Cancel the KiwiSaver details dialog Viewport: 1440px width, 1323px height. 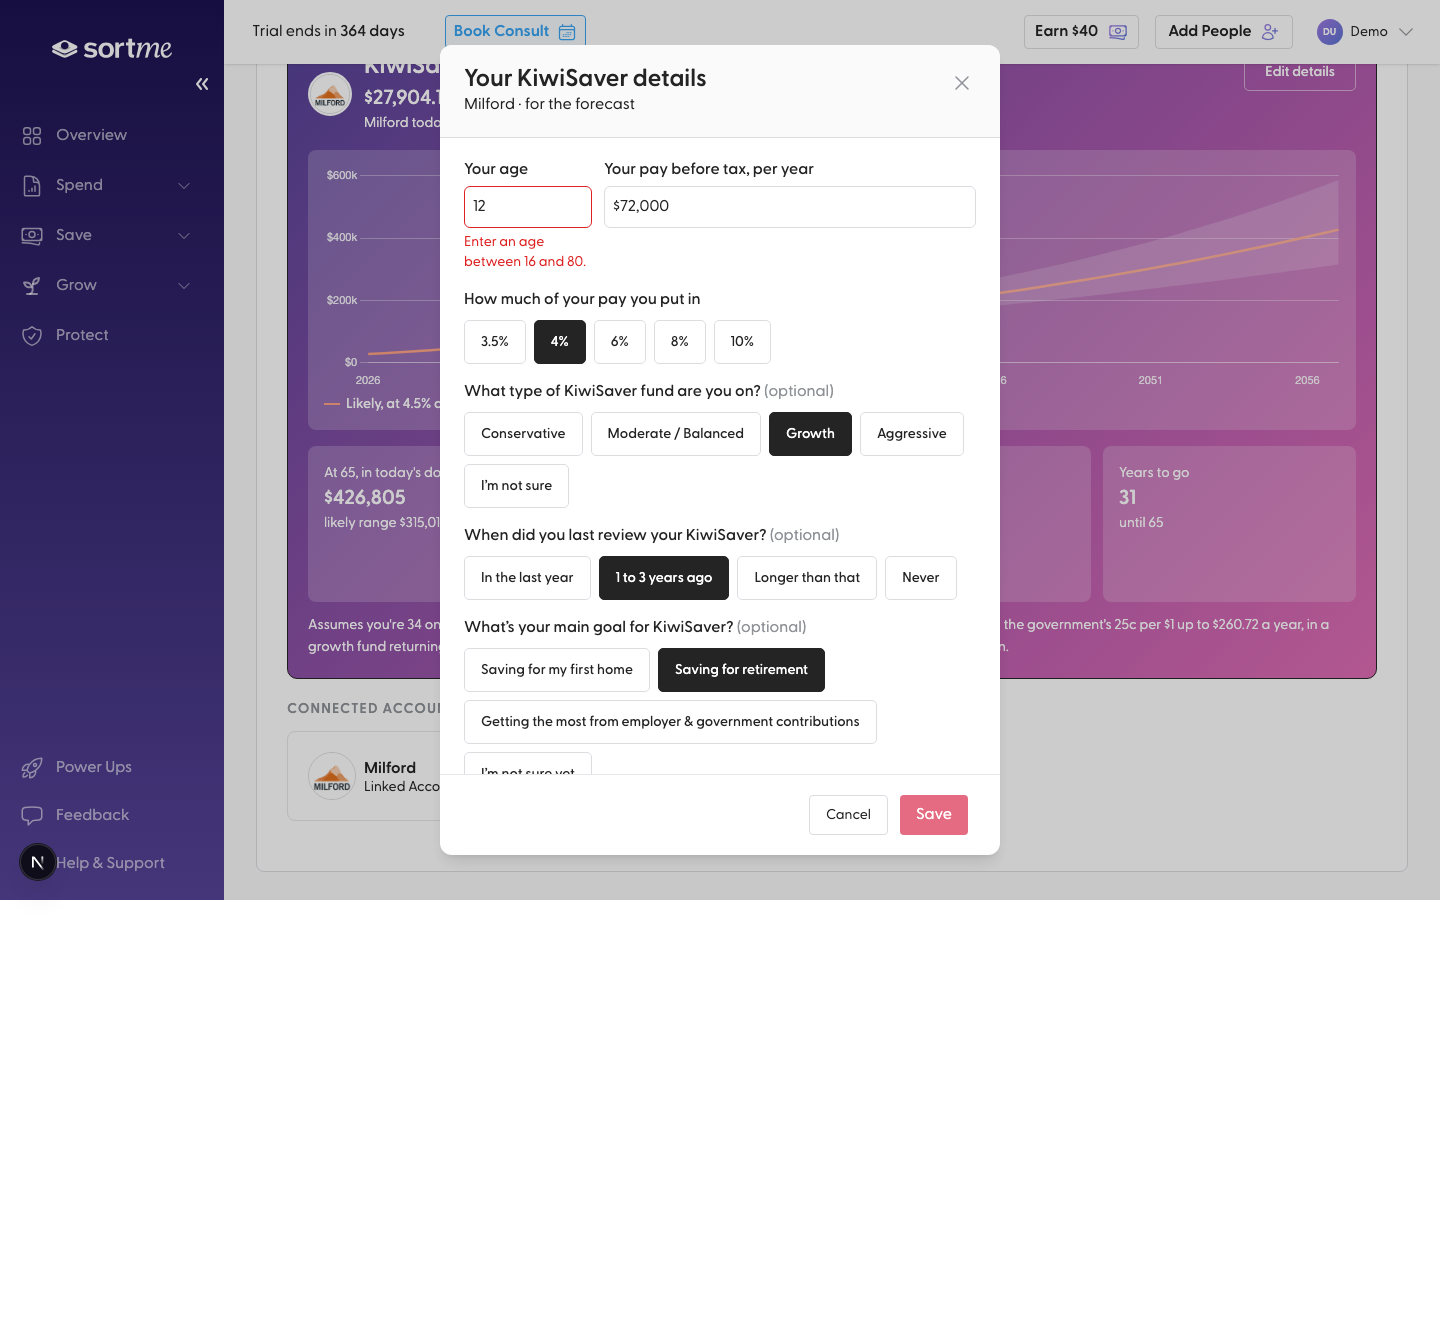coord(848,815)
